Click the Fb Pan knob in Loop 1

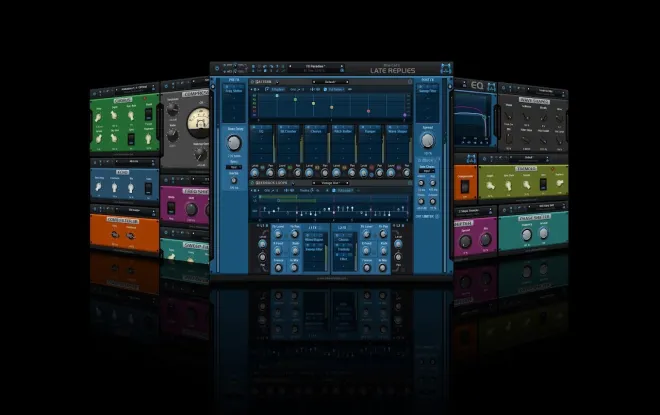[295, 234]
